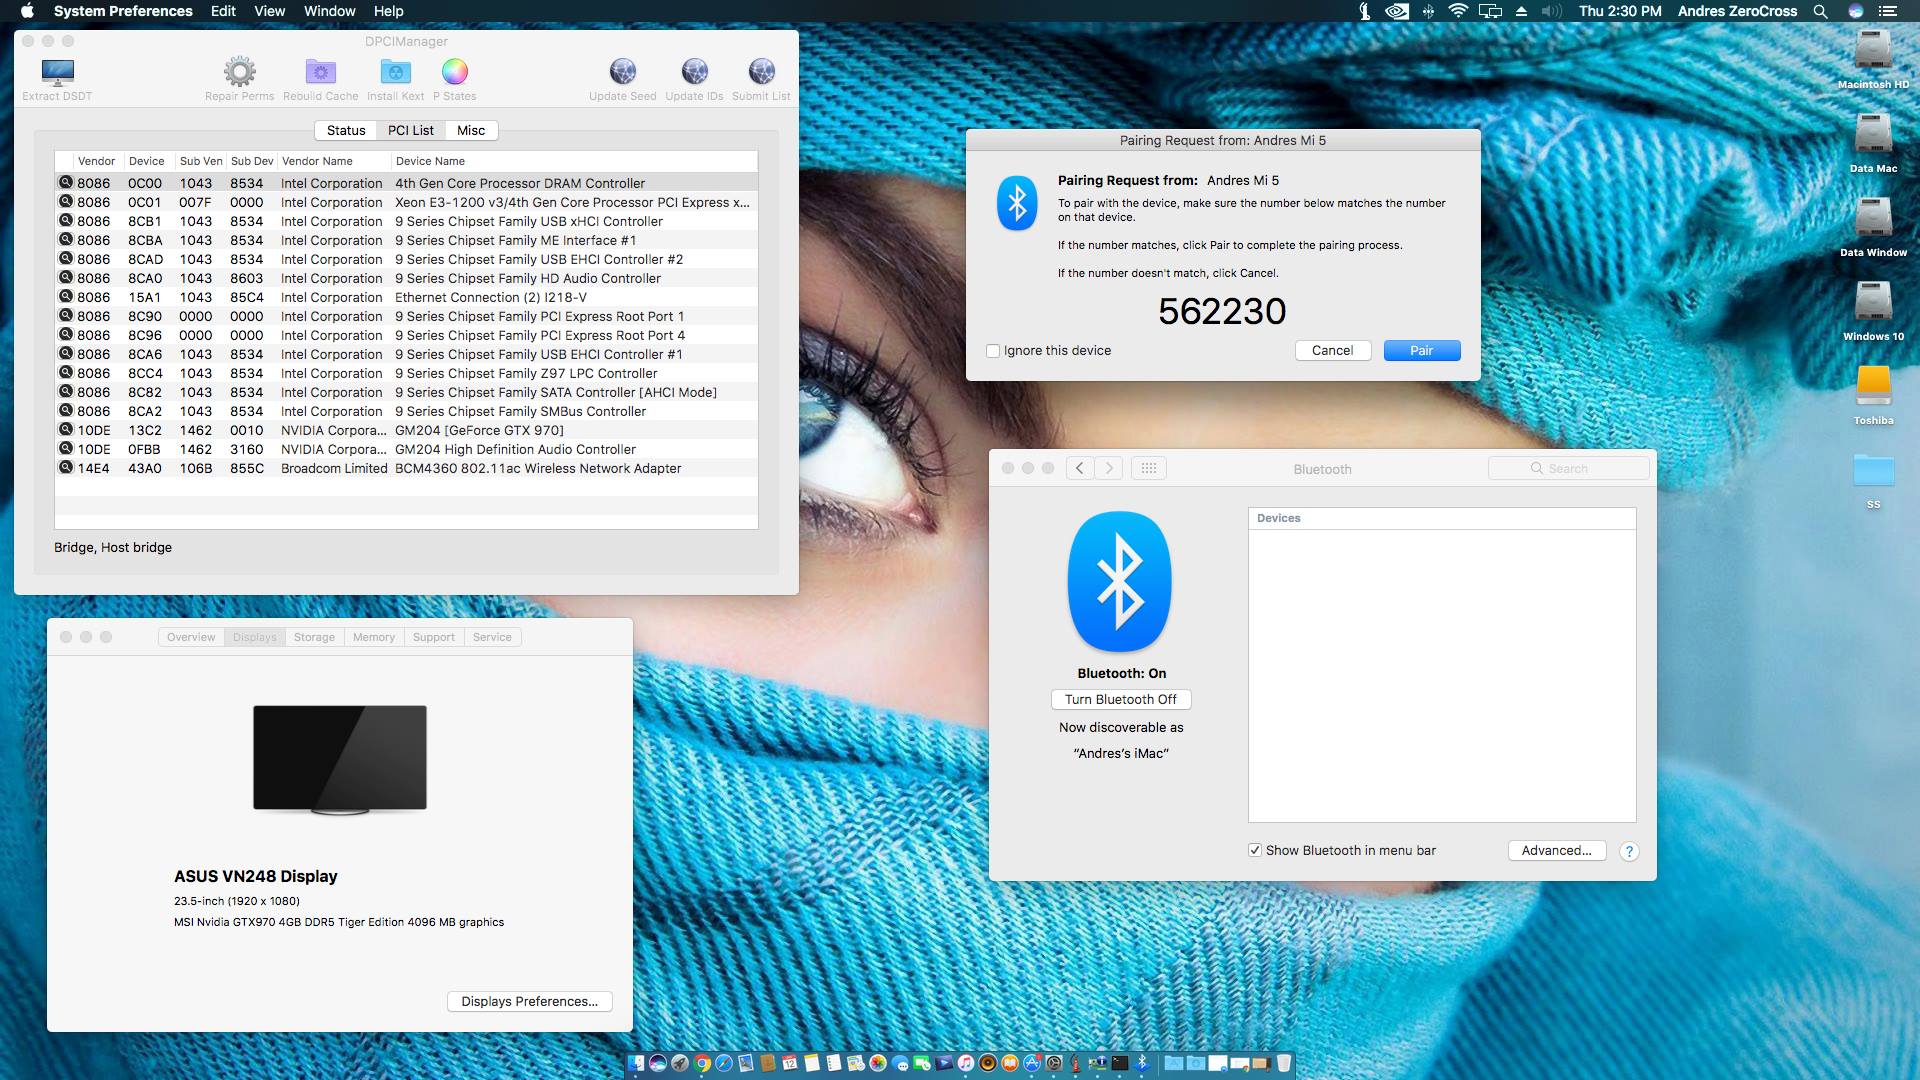Uncheck Show Bluetooth in menu bar
The width and height of the screenshot is (1920, 1080).
coord(1255,851)
